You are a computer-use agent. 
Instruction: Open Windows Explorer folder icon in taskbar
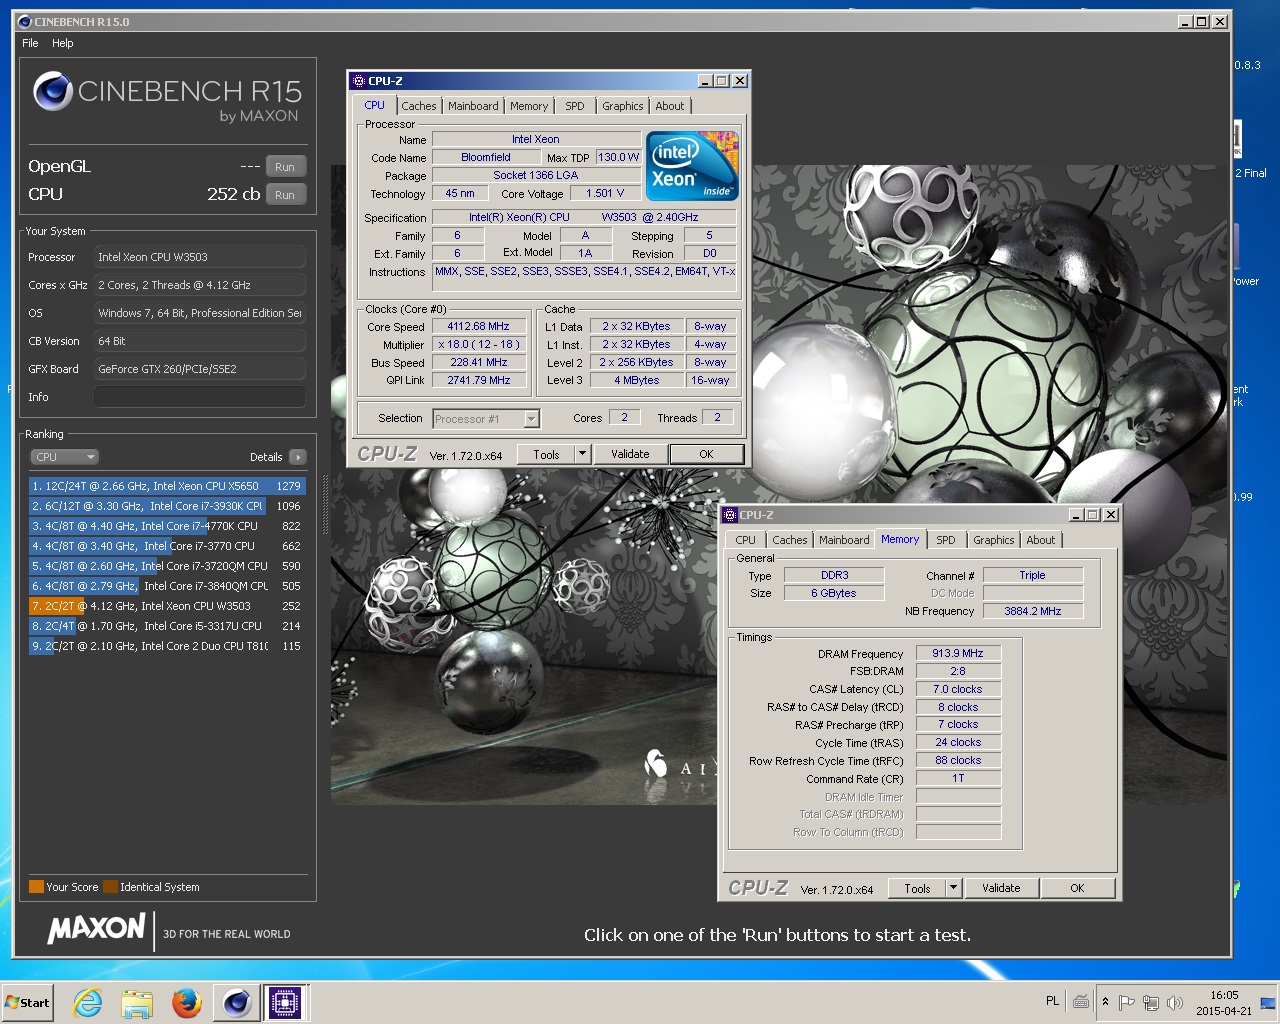point(137,1002)
